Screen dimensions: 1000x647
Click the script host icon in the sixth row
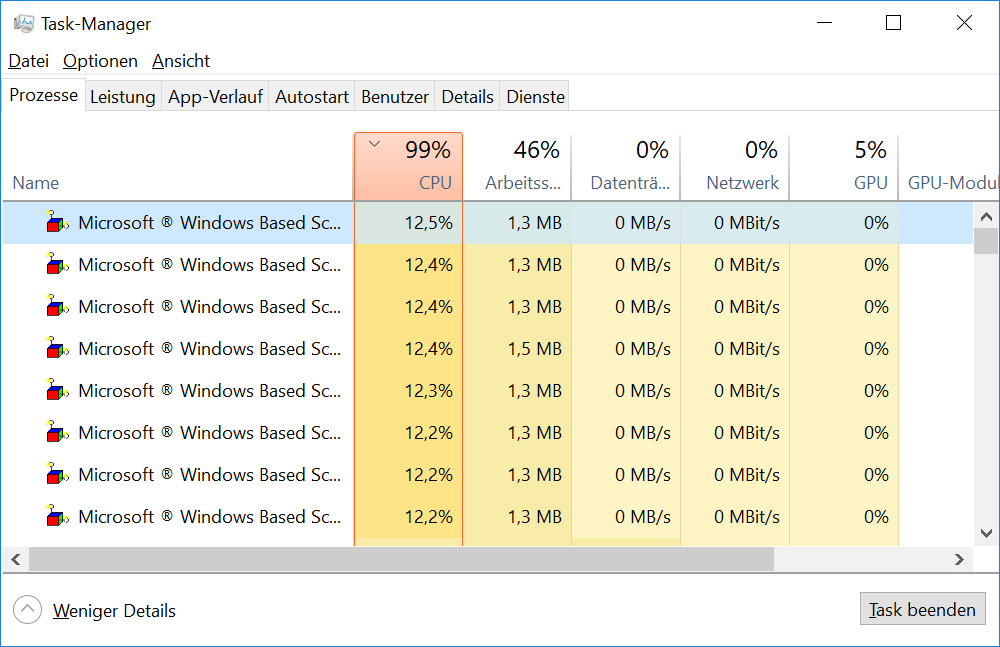pos(58,433)
